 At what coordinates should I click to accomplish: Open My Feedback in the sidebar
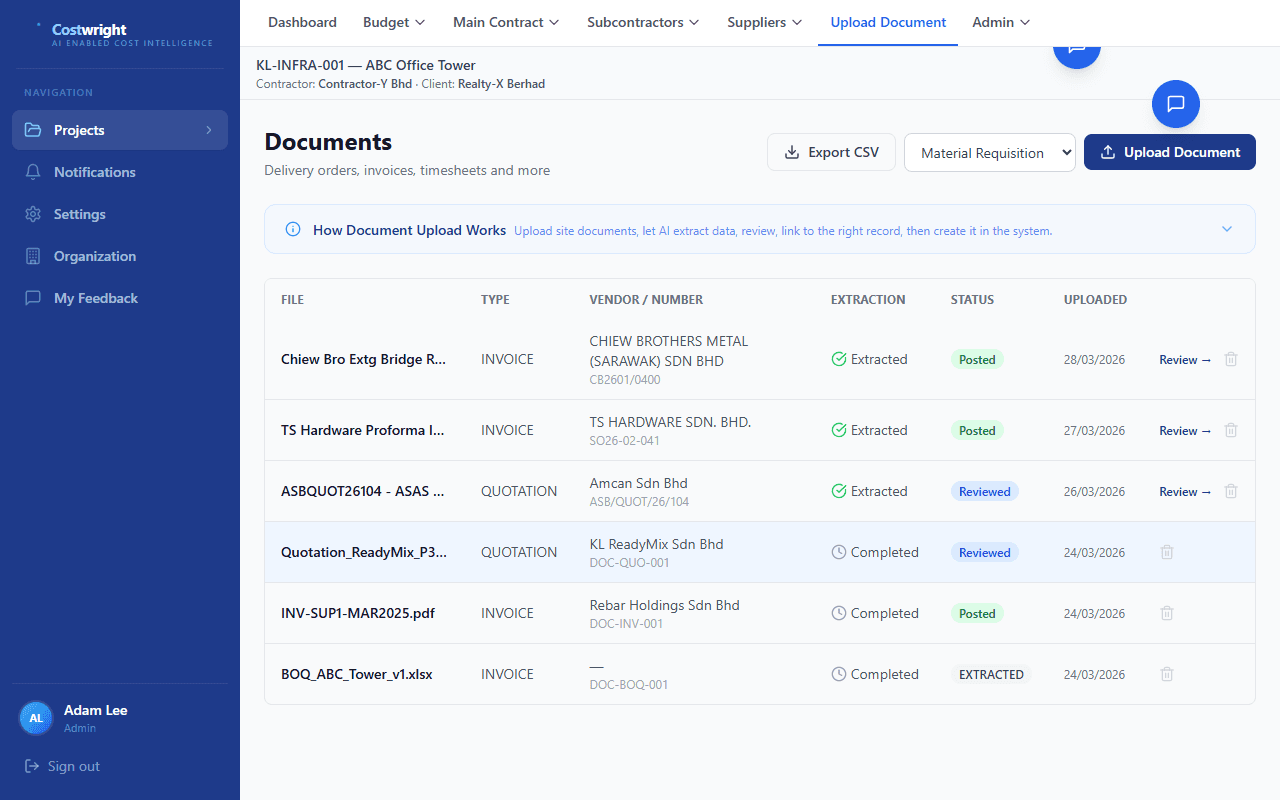pyautogui.click(x=120, y=298)
